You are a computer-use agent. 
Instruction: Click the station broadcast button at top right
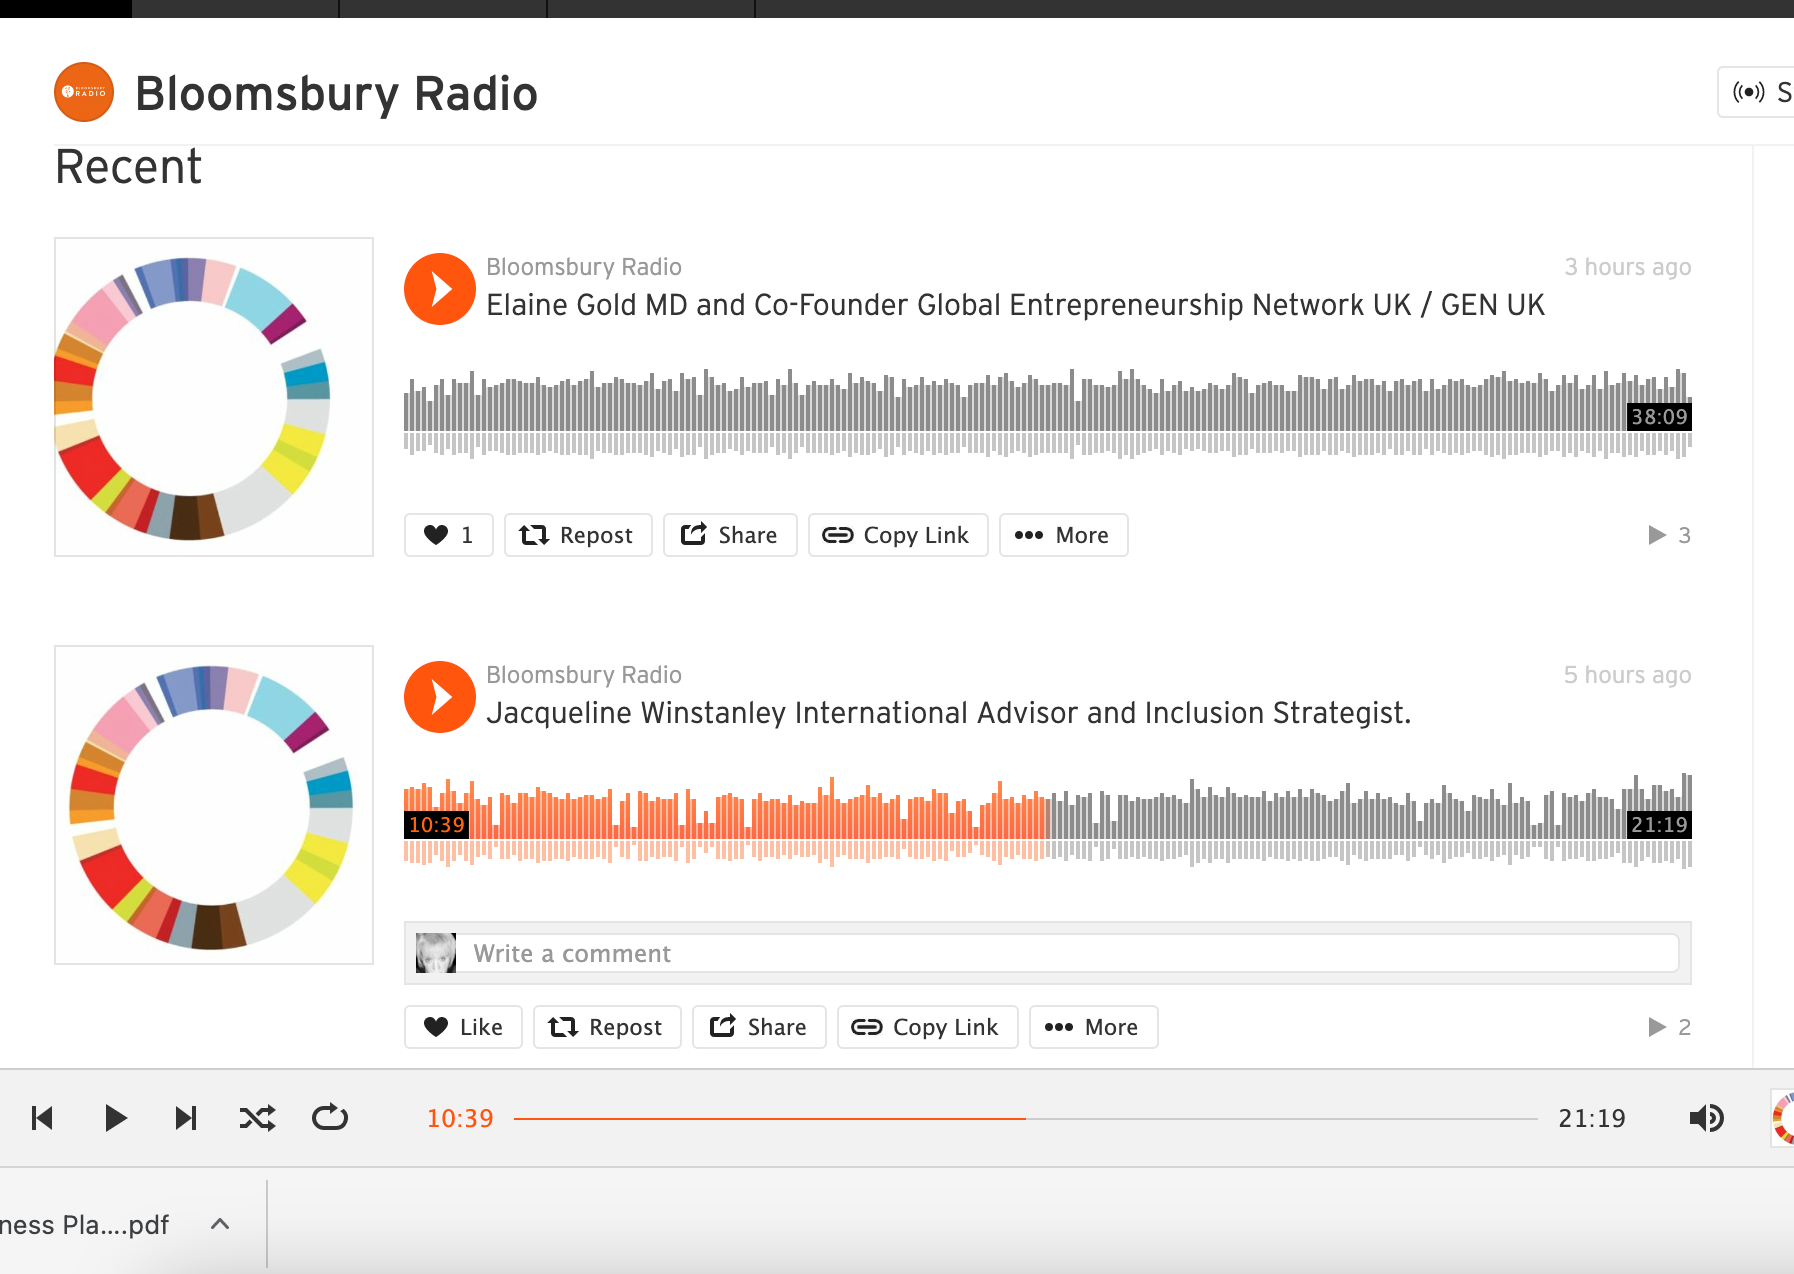click(x=1757, y=92)
